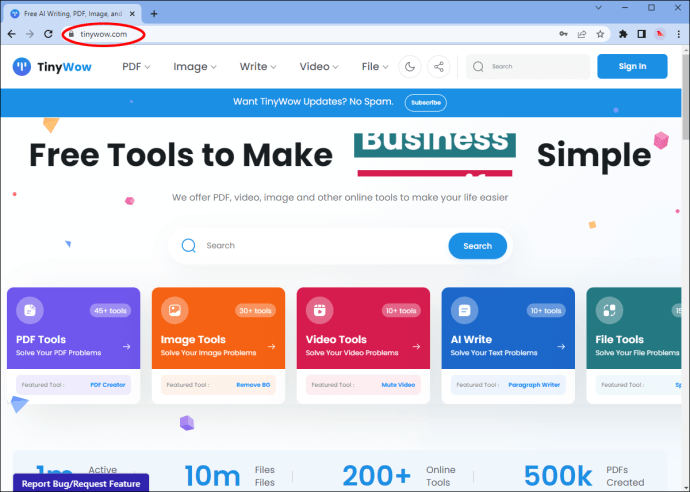The height and width of the screenshot is (492, 690).
Task: Expand the File dropdown menu
Action: coord(375,66)
